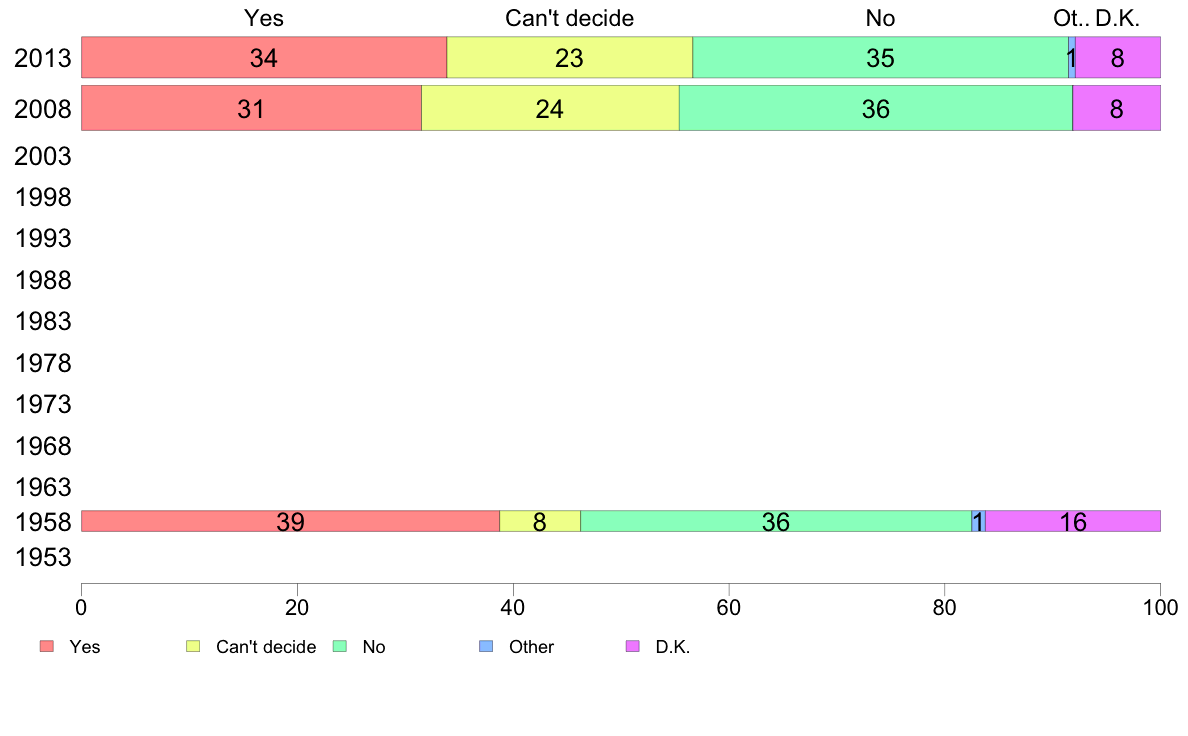This screenshot has width=1188, height=736.
Task: Select the 2008 D.K. segment showing 8
Action: pyautogui.click(x=1117, y=108)
